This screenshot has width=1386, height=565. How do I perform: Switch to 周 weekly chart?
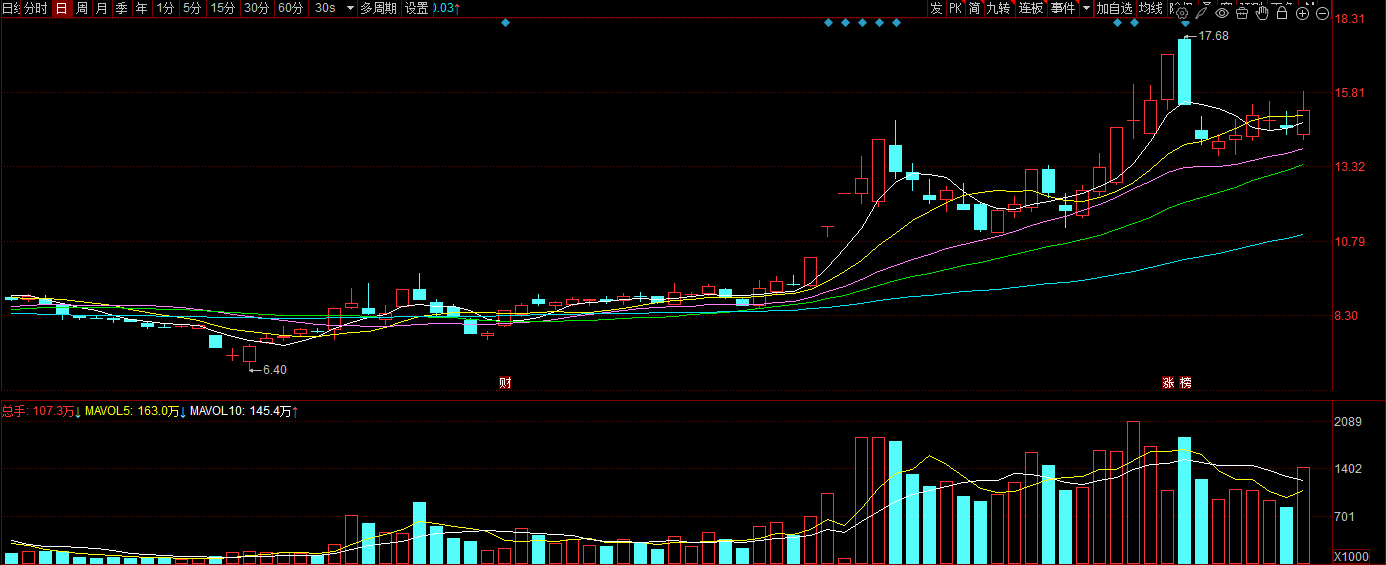82,8
